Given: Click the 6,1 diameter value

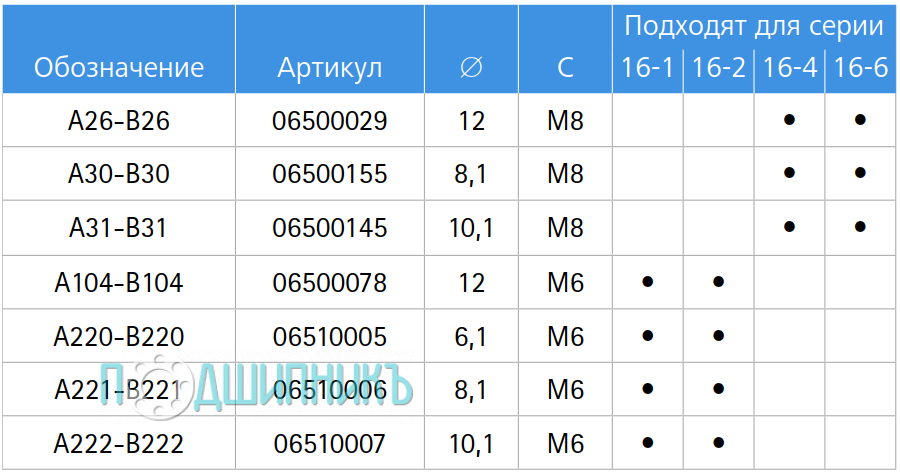Looking at the screenshot, I should (x=471, y=337).
